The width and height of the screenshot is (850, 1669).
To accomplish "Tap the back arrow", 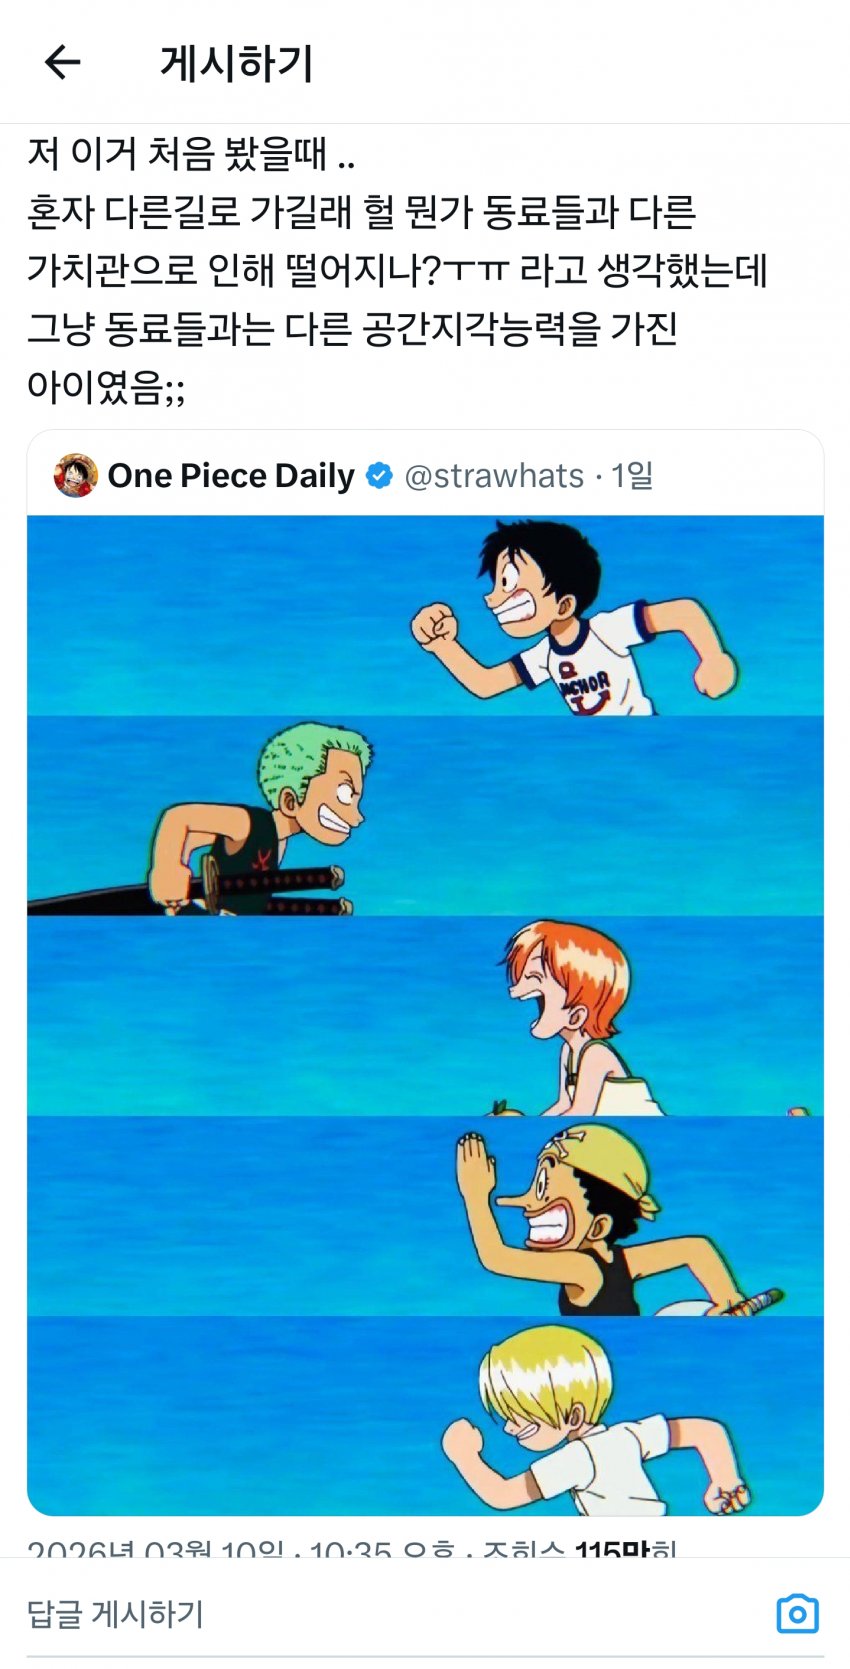I will click(62, 62).
